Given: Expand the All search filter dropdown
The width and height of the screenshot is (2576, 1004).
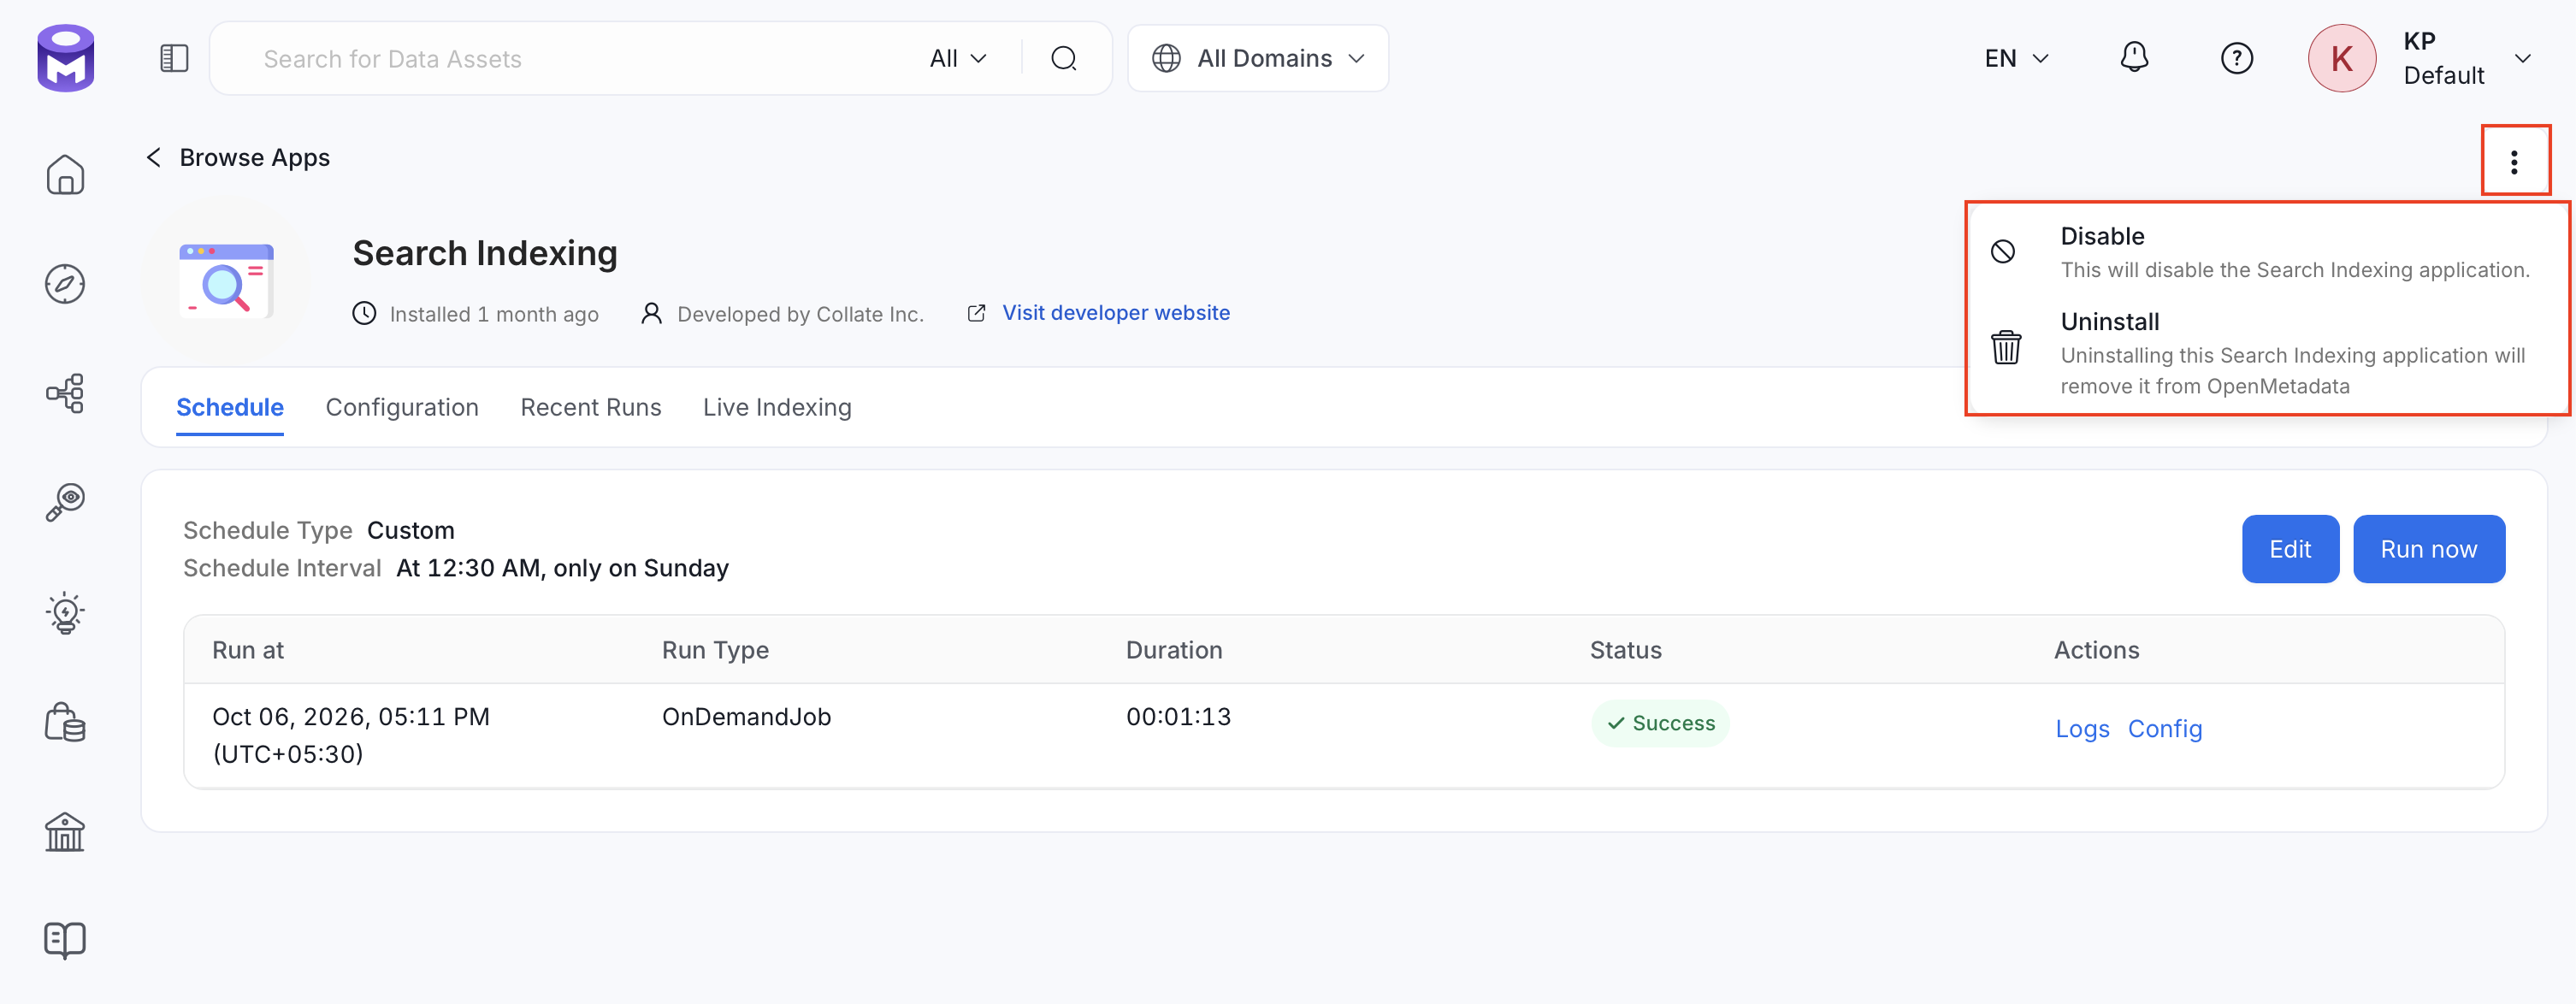Looking at the screenshot, I should coord(958,58).
